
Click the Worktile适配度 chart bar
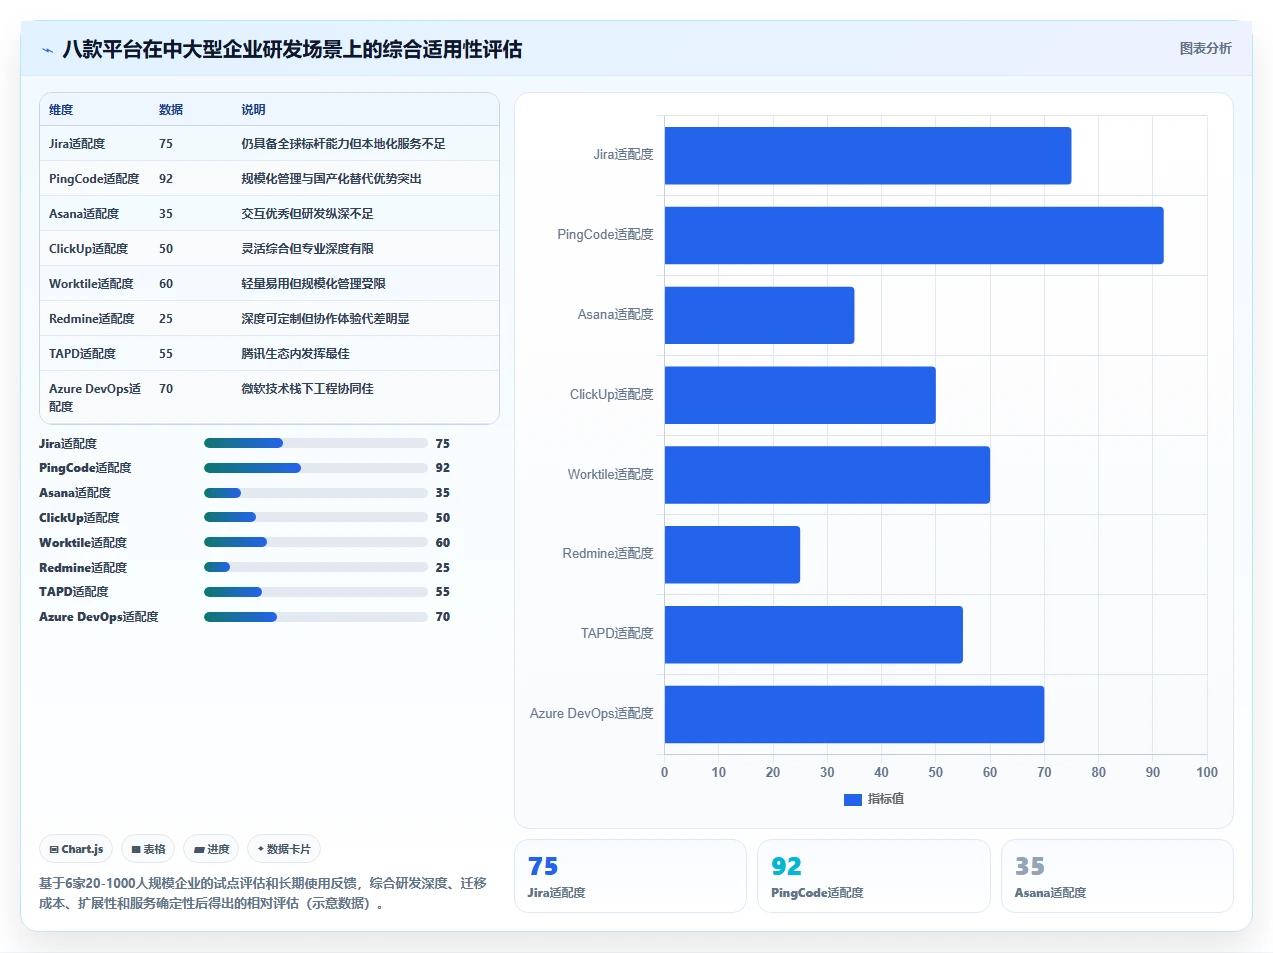pos(827,475)
